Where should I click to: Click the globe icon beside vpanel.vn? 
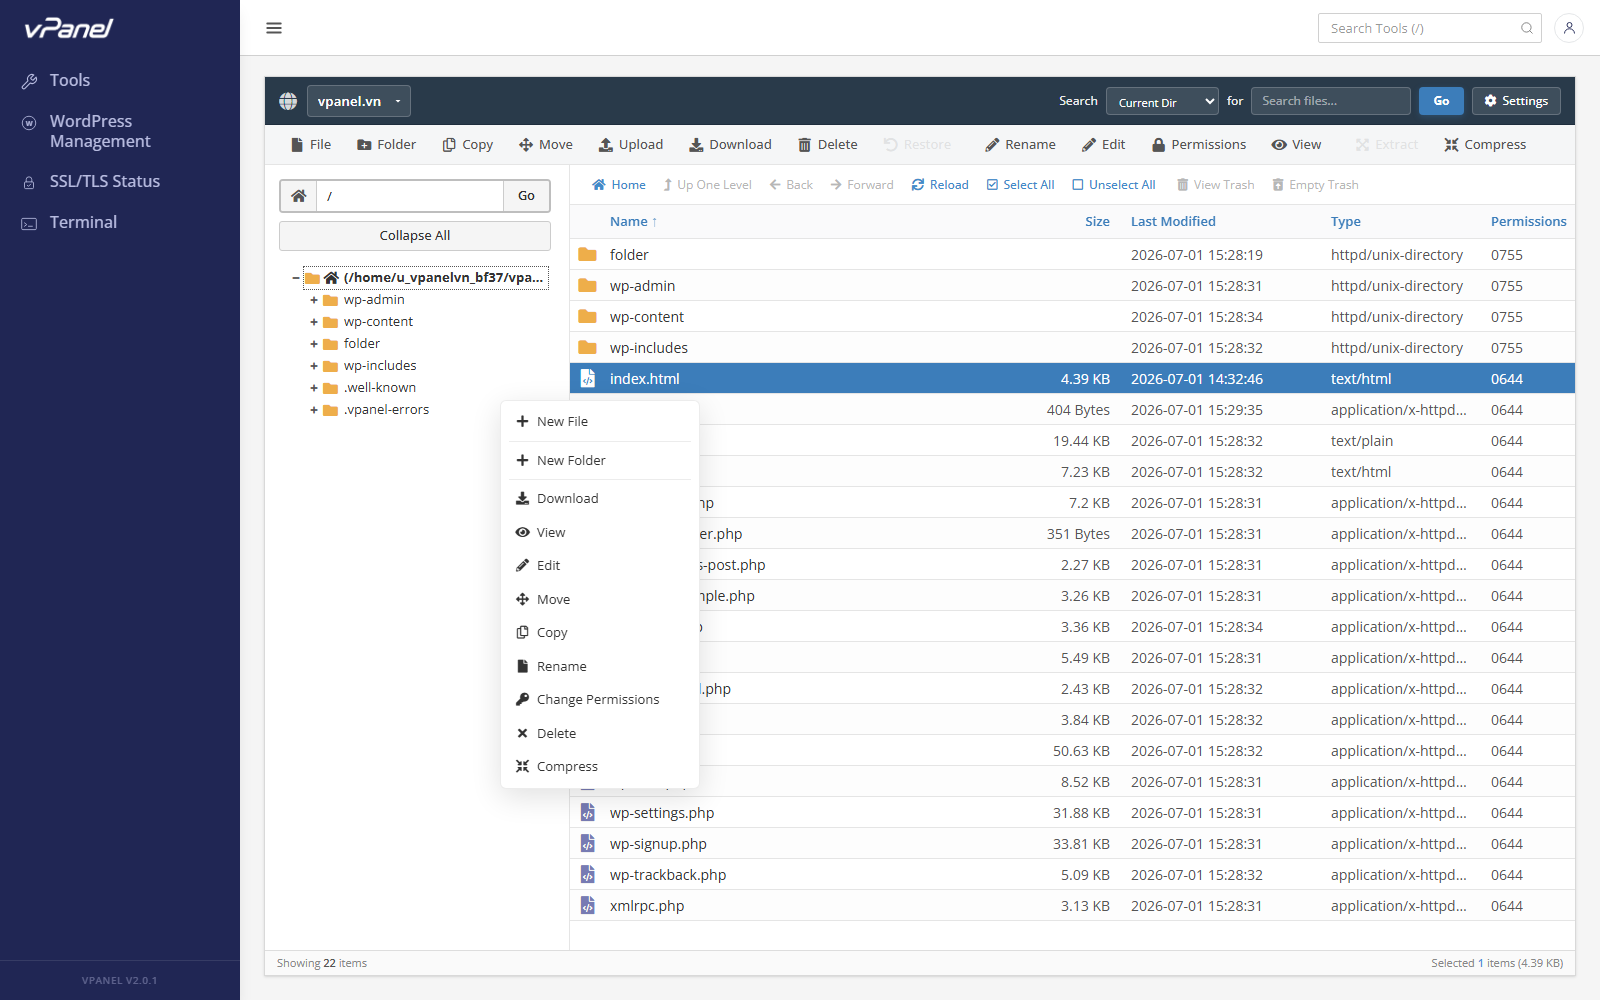tap(288, 101)
